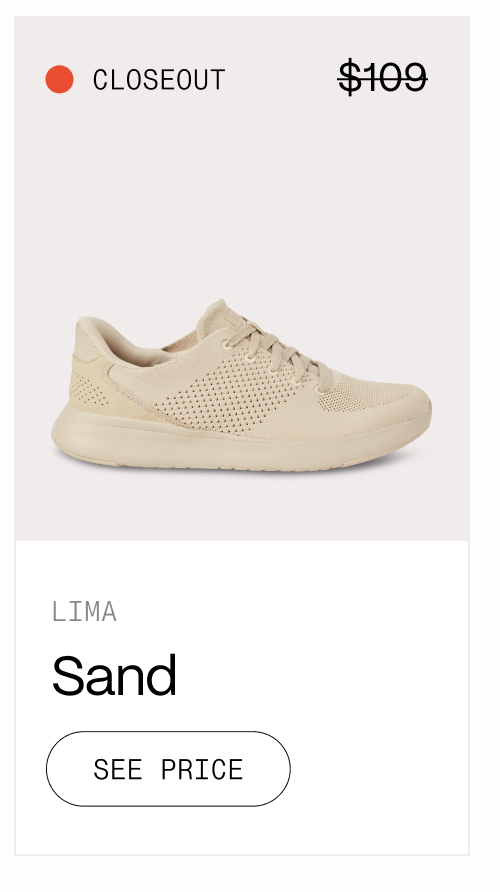The width and height of the screenshot is (500, 892).
Task: Click the LIMA model label
Action: tap(84, 612)
